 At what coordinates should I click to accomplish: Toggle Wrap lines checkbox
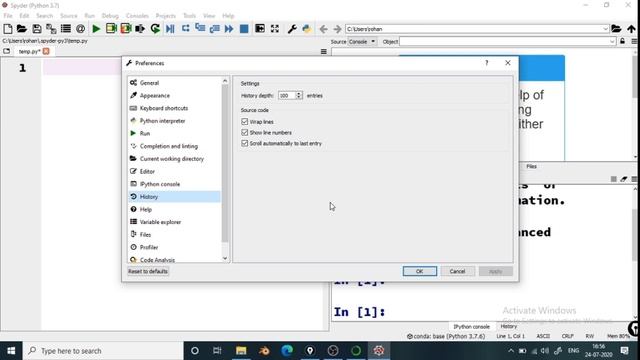(244, 122)
